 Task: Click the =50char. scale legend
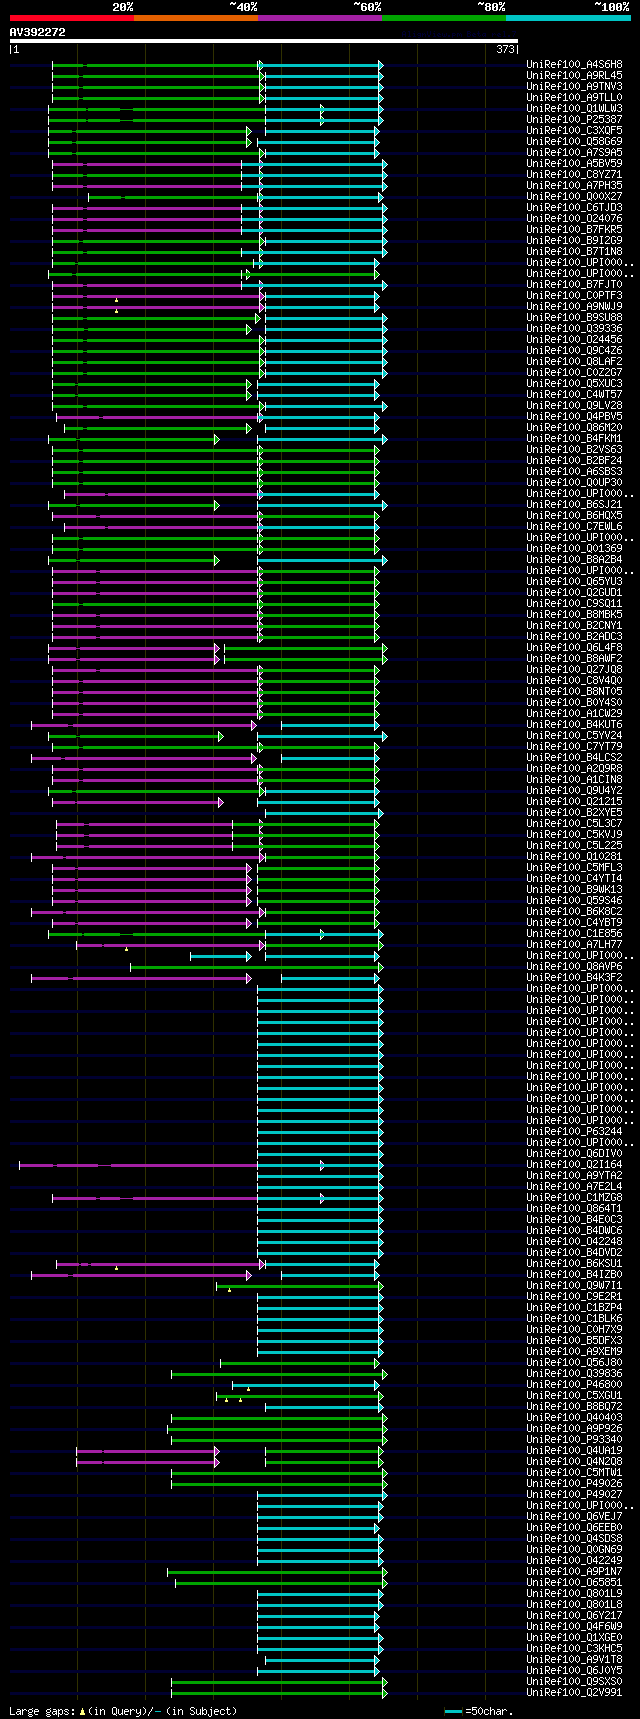tap(480, 1711)
